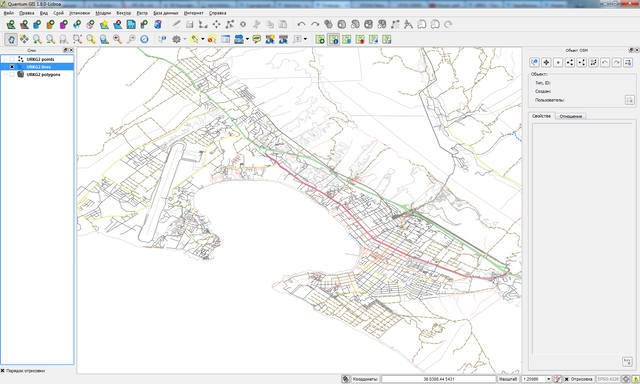Viewport: 640px width, 384px height.
Task: Click the Redo arrow in editing toolbar
Action: [315, 24]
